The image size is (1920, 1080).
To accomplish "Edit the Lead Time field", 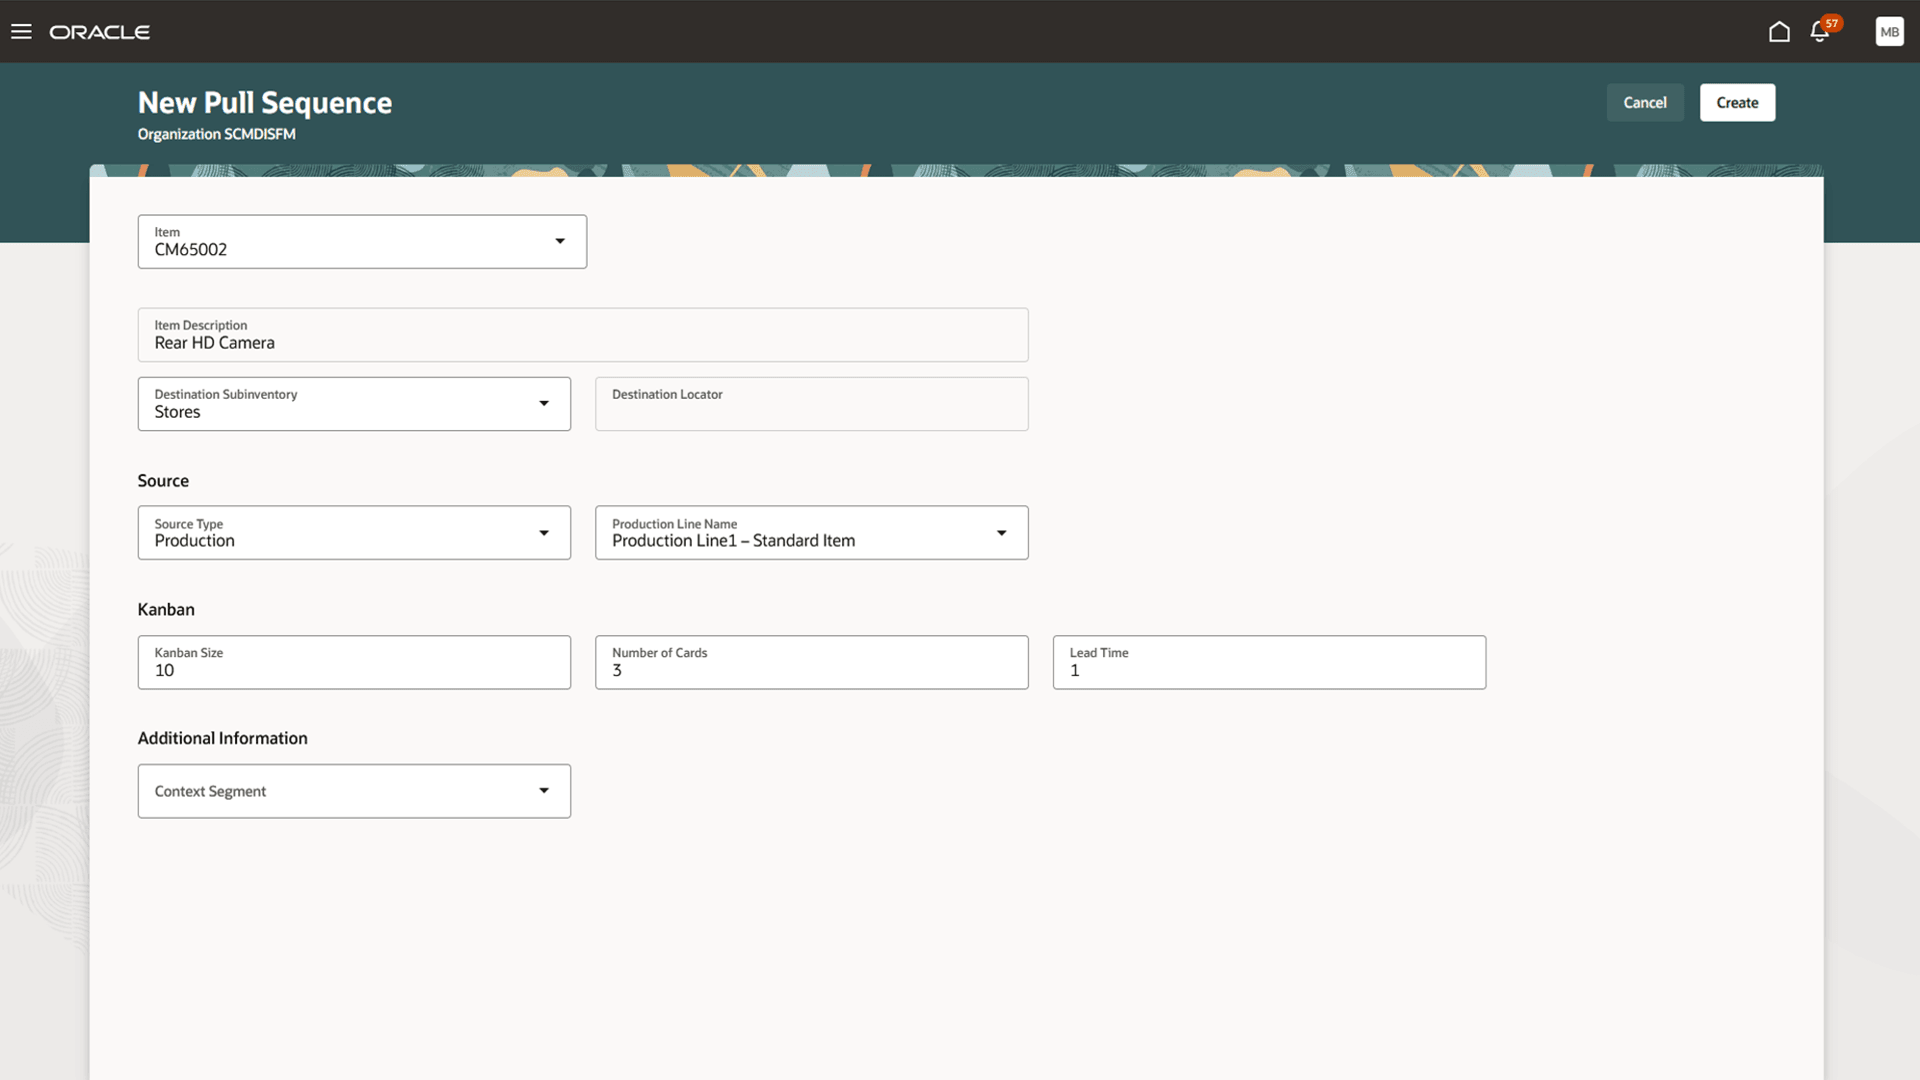I will [x=1268, y=670].
